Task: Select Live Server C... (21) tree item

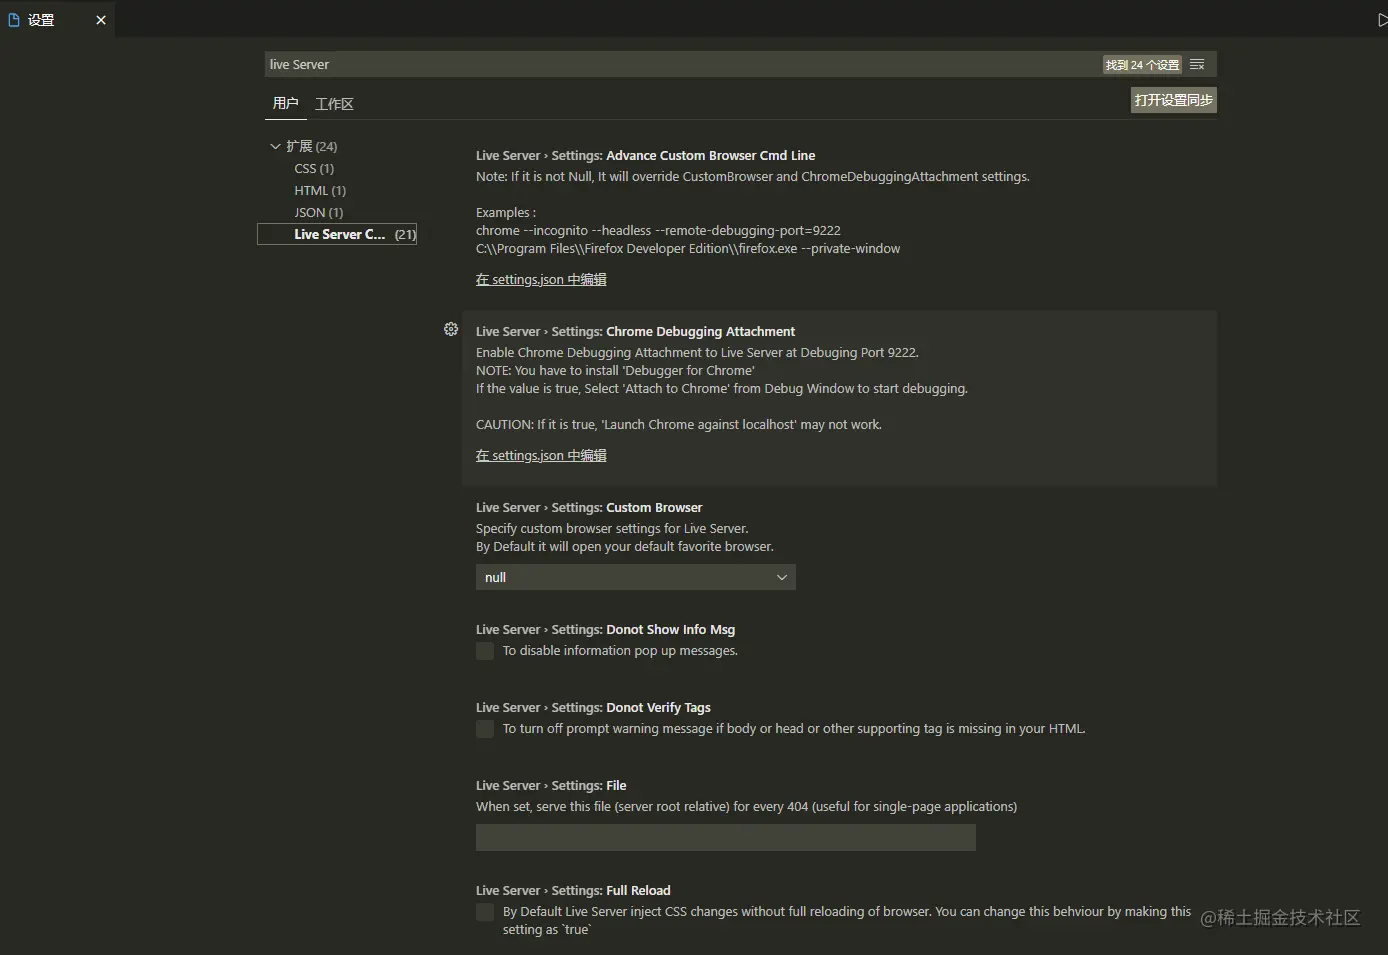Action: (337, 234)
